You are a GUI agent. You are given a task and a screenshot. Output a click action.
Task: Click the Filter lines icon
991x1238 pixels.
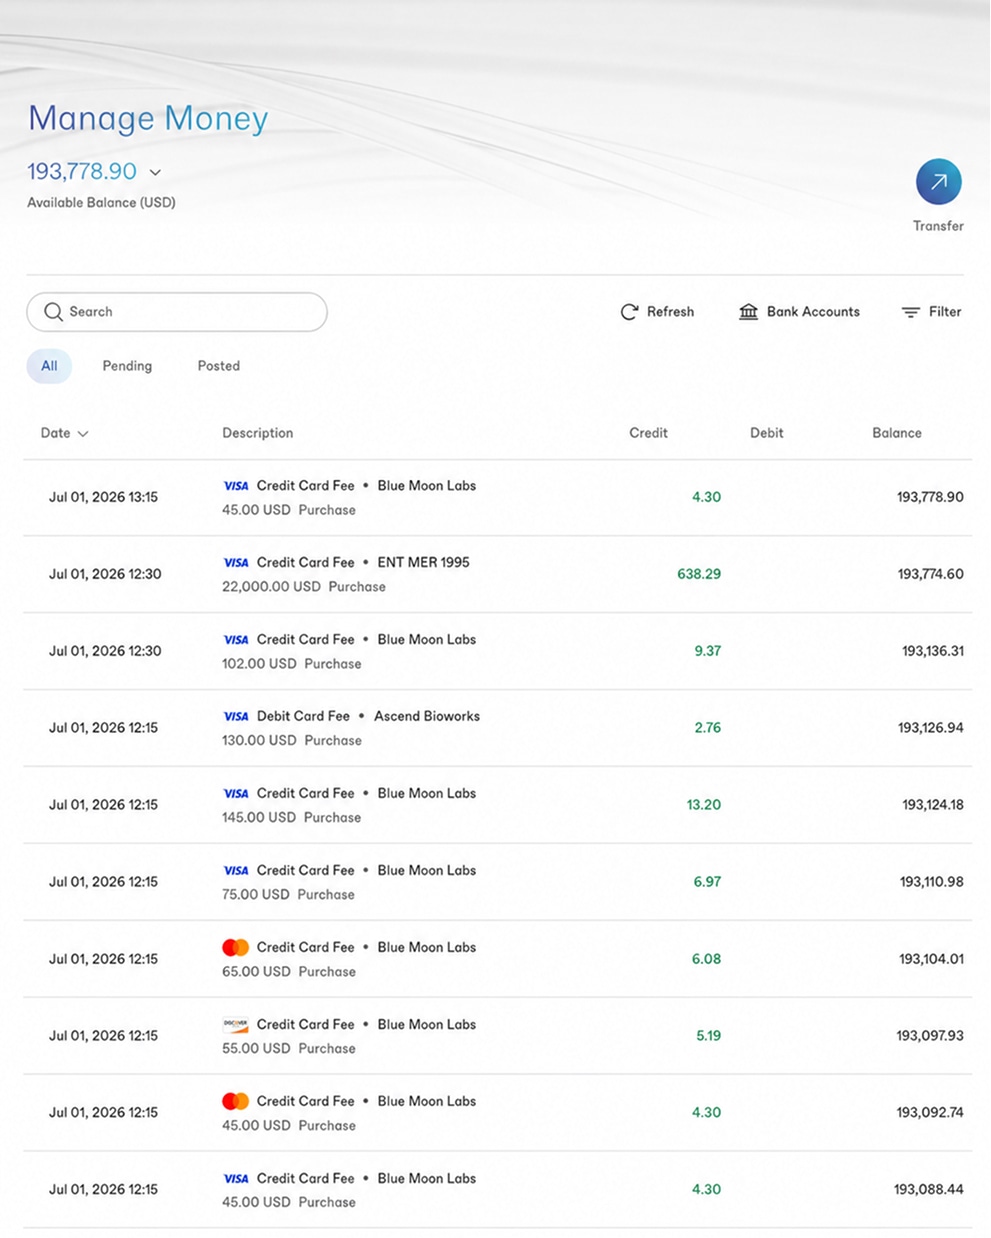[x=910, y=312]
